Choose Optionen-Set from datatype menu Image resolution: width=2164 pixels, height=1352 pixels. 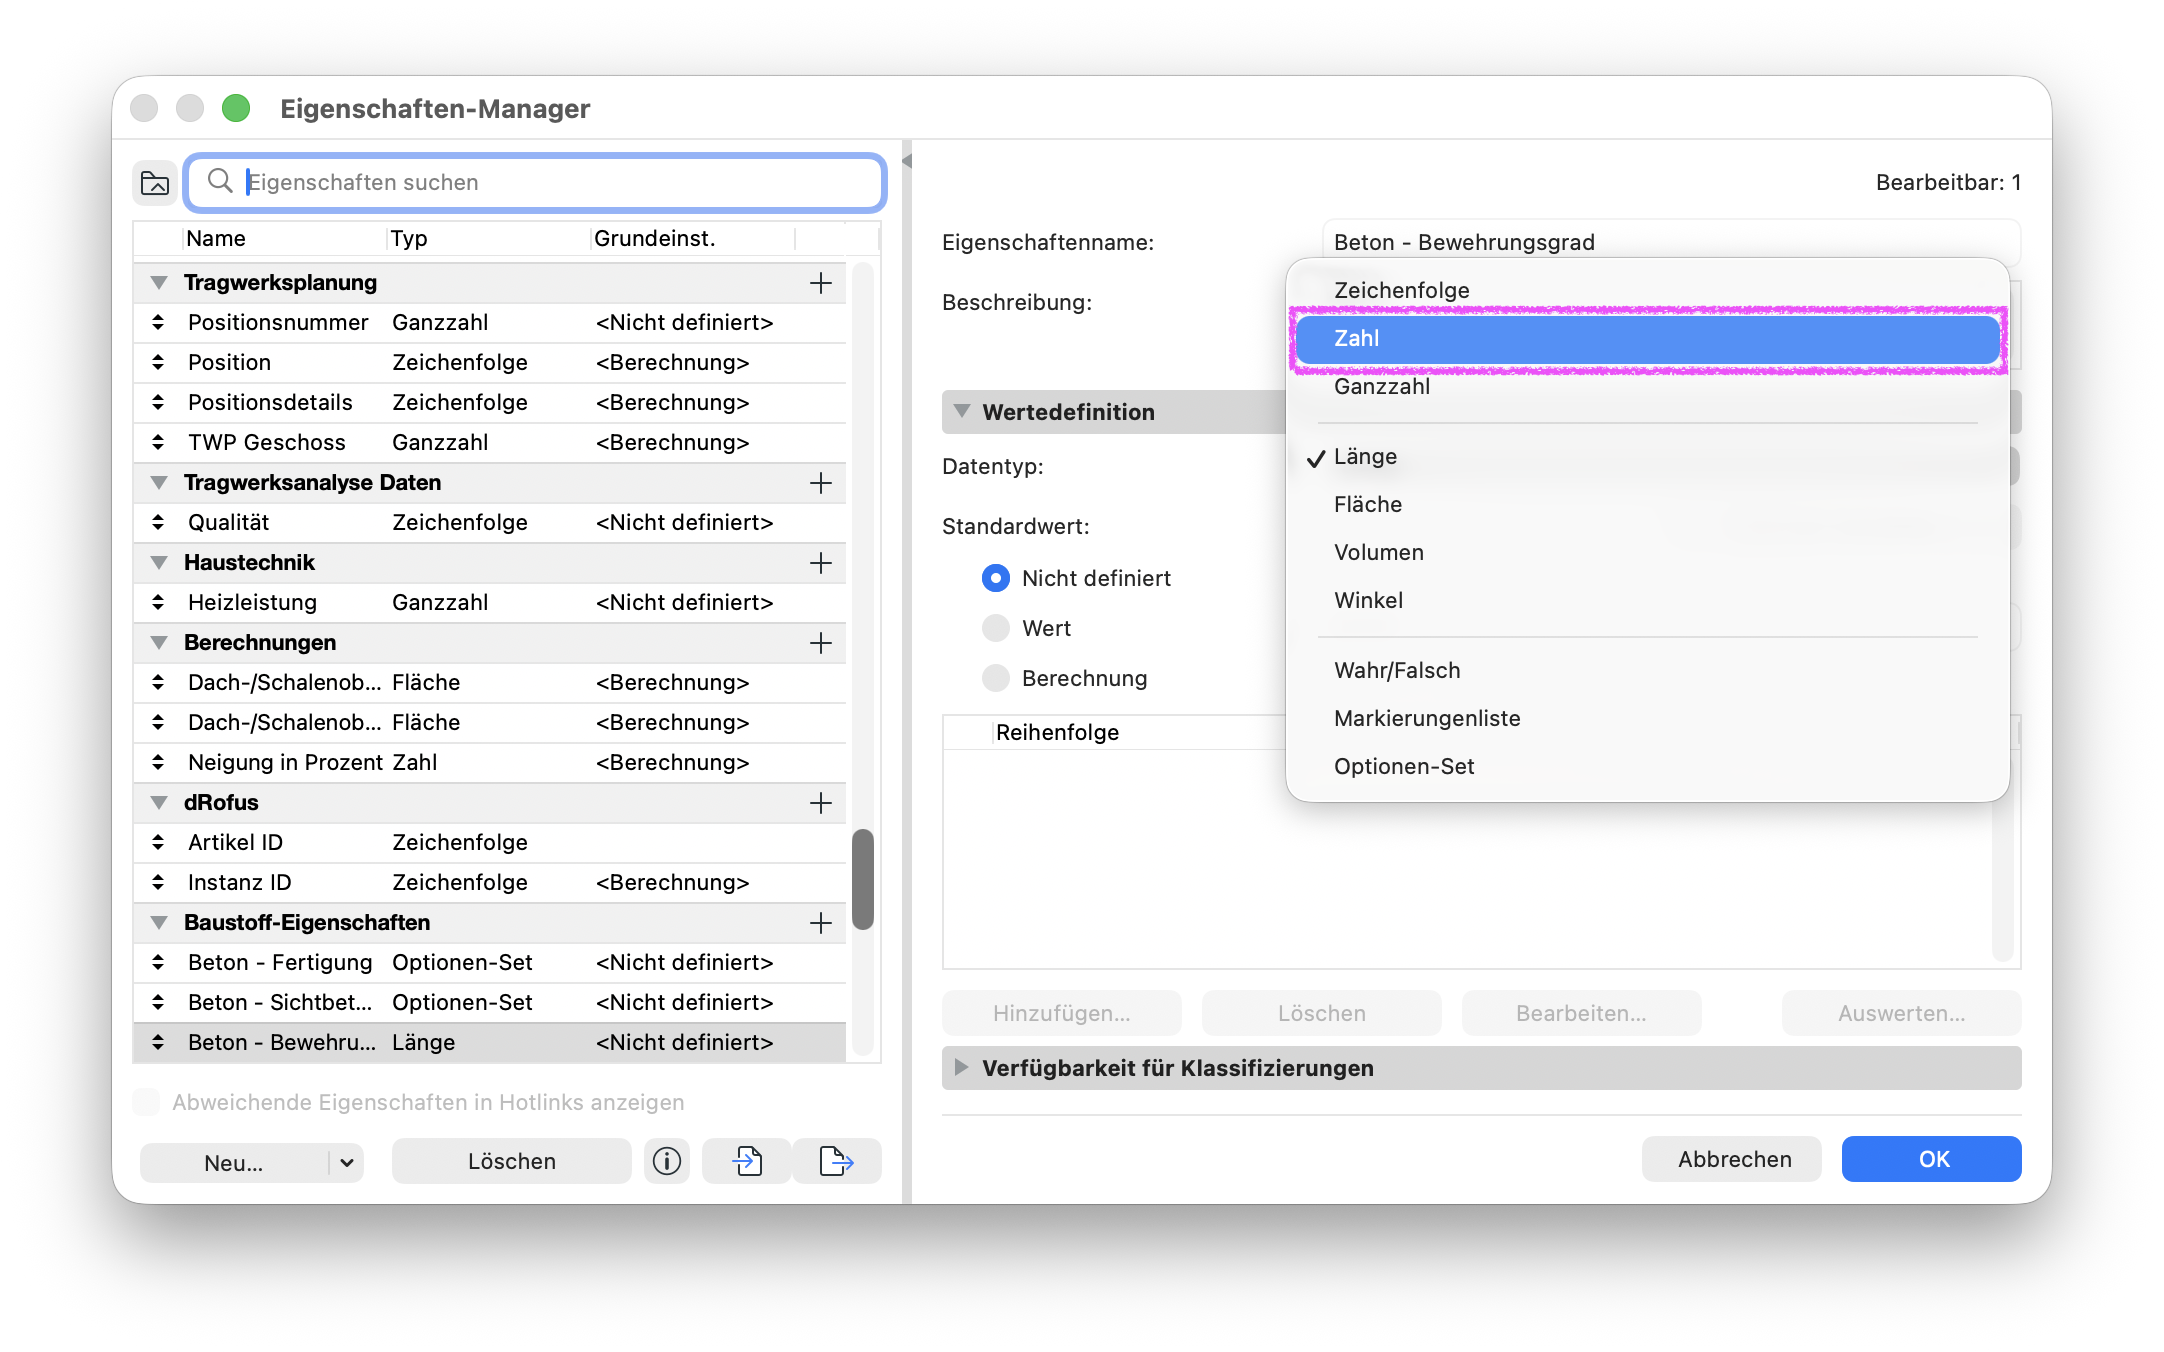(1647, 766)
